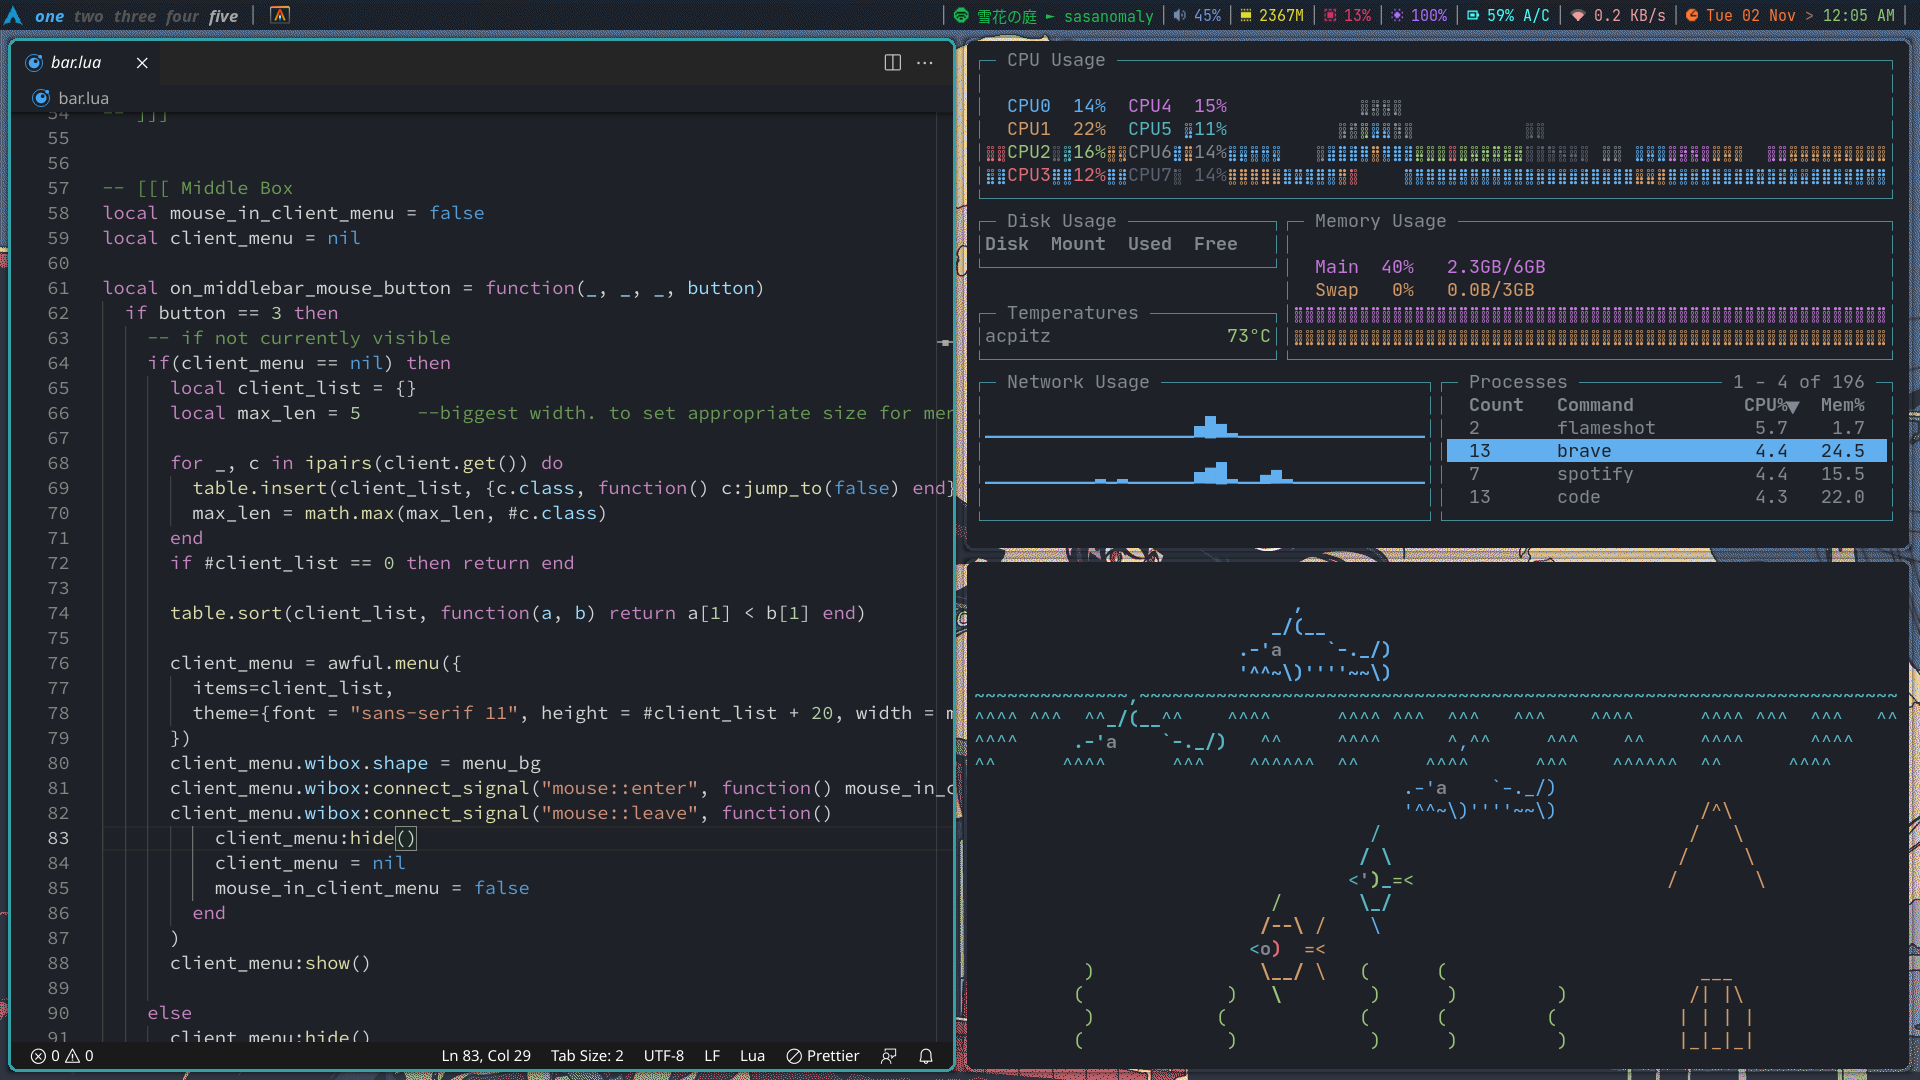Click the 12:05 AM time display
The height and width of the screenshot is (1080, 1920).
[x=1859, y=16]
